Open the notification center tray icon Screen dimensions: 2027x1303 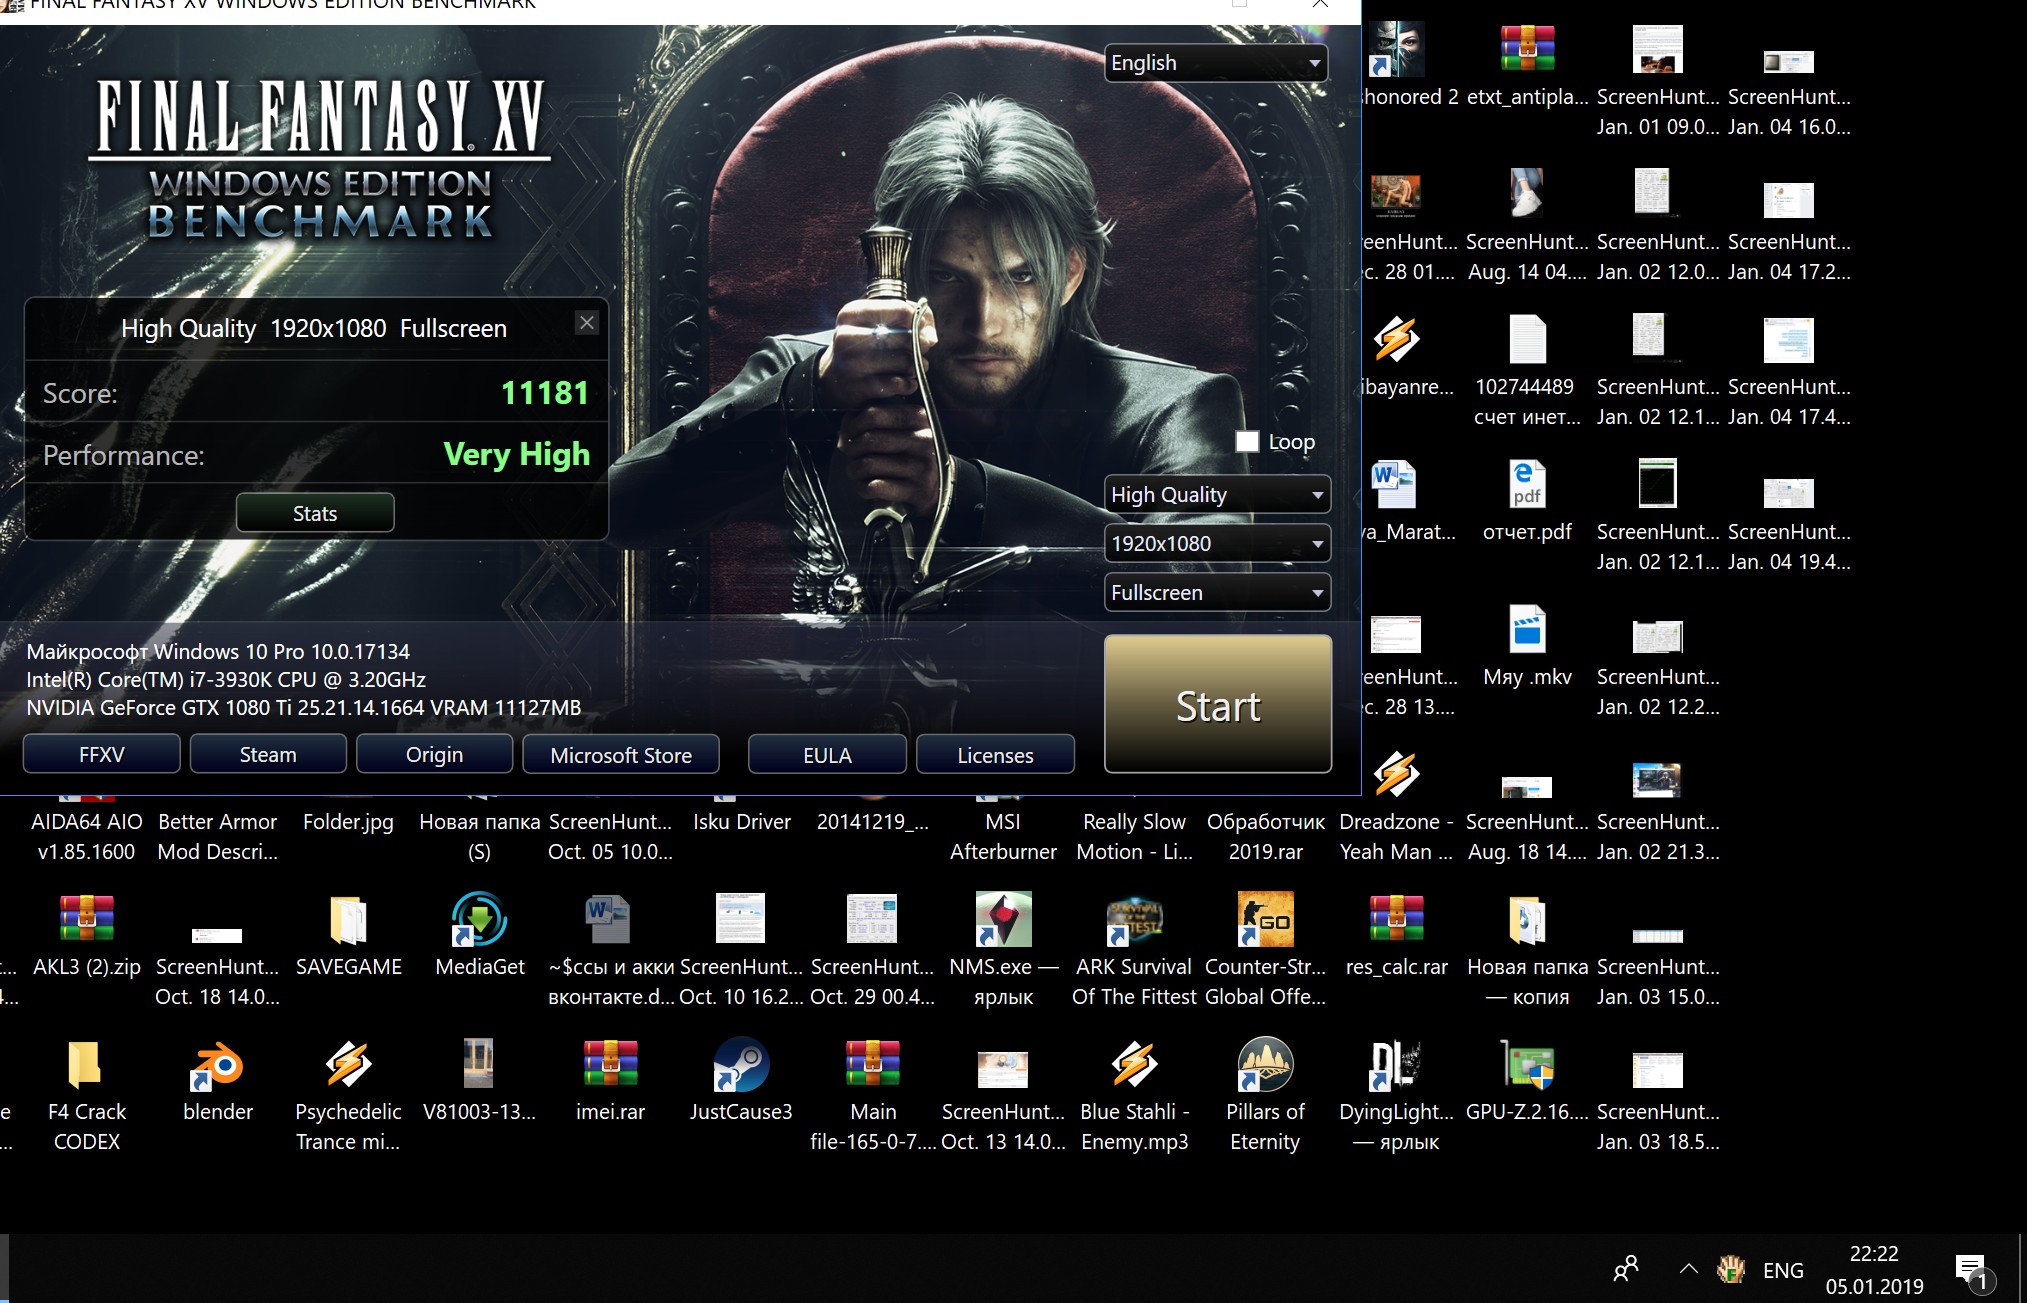(x=1970, y=1270)
